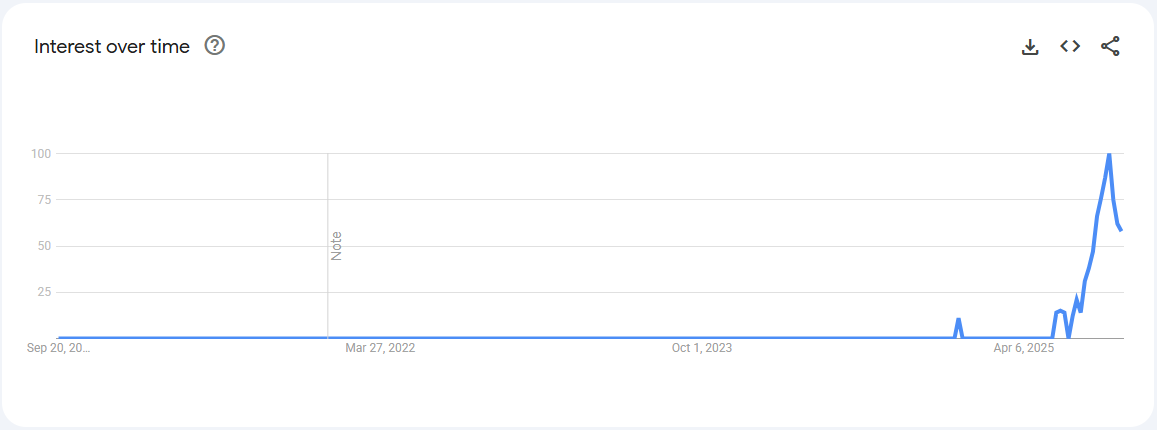Select the Mar 27, 2022 axis label
Viewport: 1157px width, 430px height.
click(380, 348)
